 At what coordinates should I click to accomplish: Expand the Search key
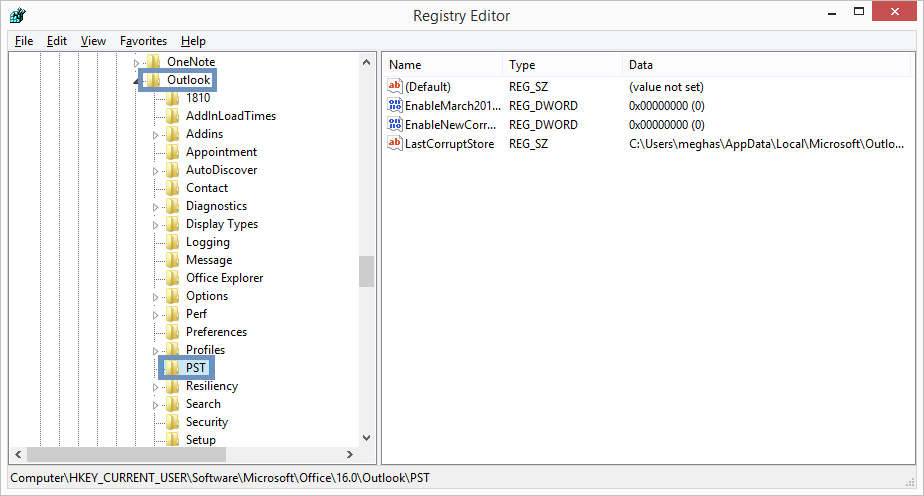click(156, 405)
